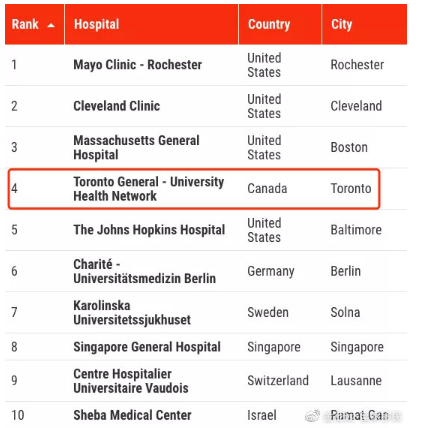Open Mayo Clinic - Rochester entry
This screenshot has width=432, height=428.
coord(138,65)
